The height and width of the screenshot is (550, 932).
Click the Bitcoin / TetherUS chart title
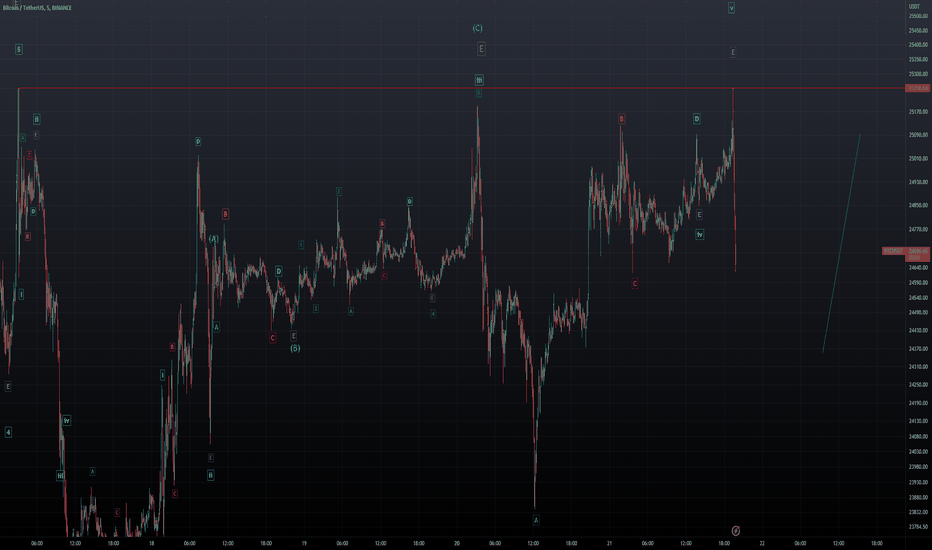[37, 8]
